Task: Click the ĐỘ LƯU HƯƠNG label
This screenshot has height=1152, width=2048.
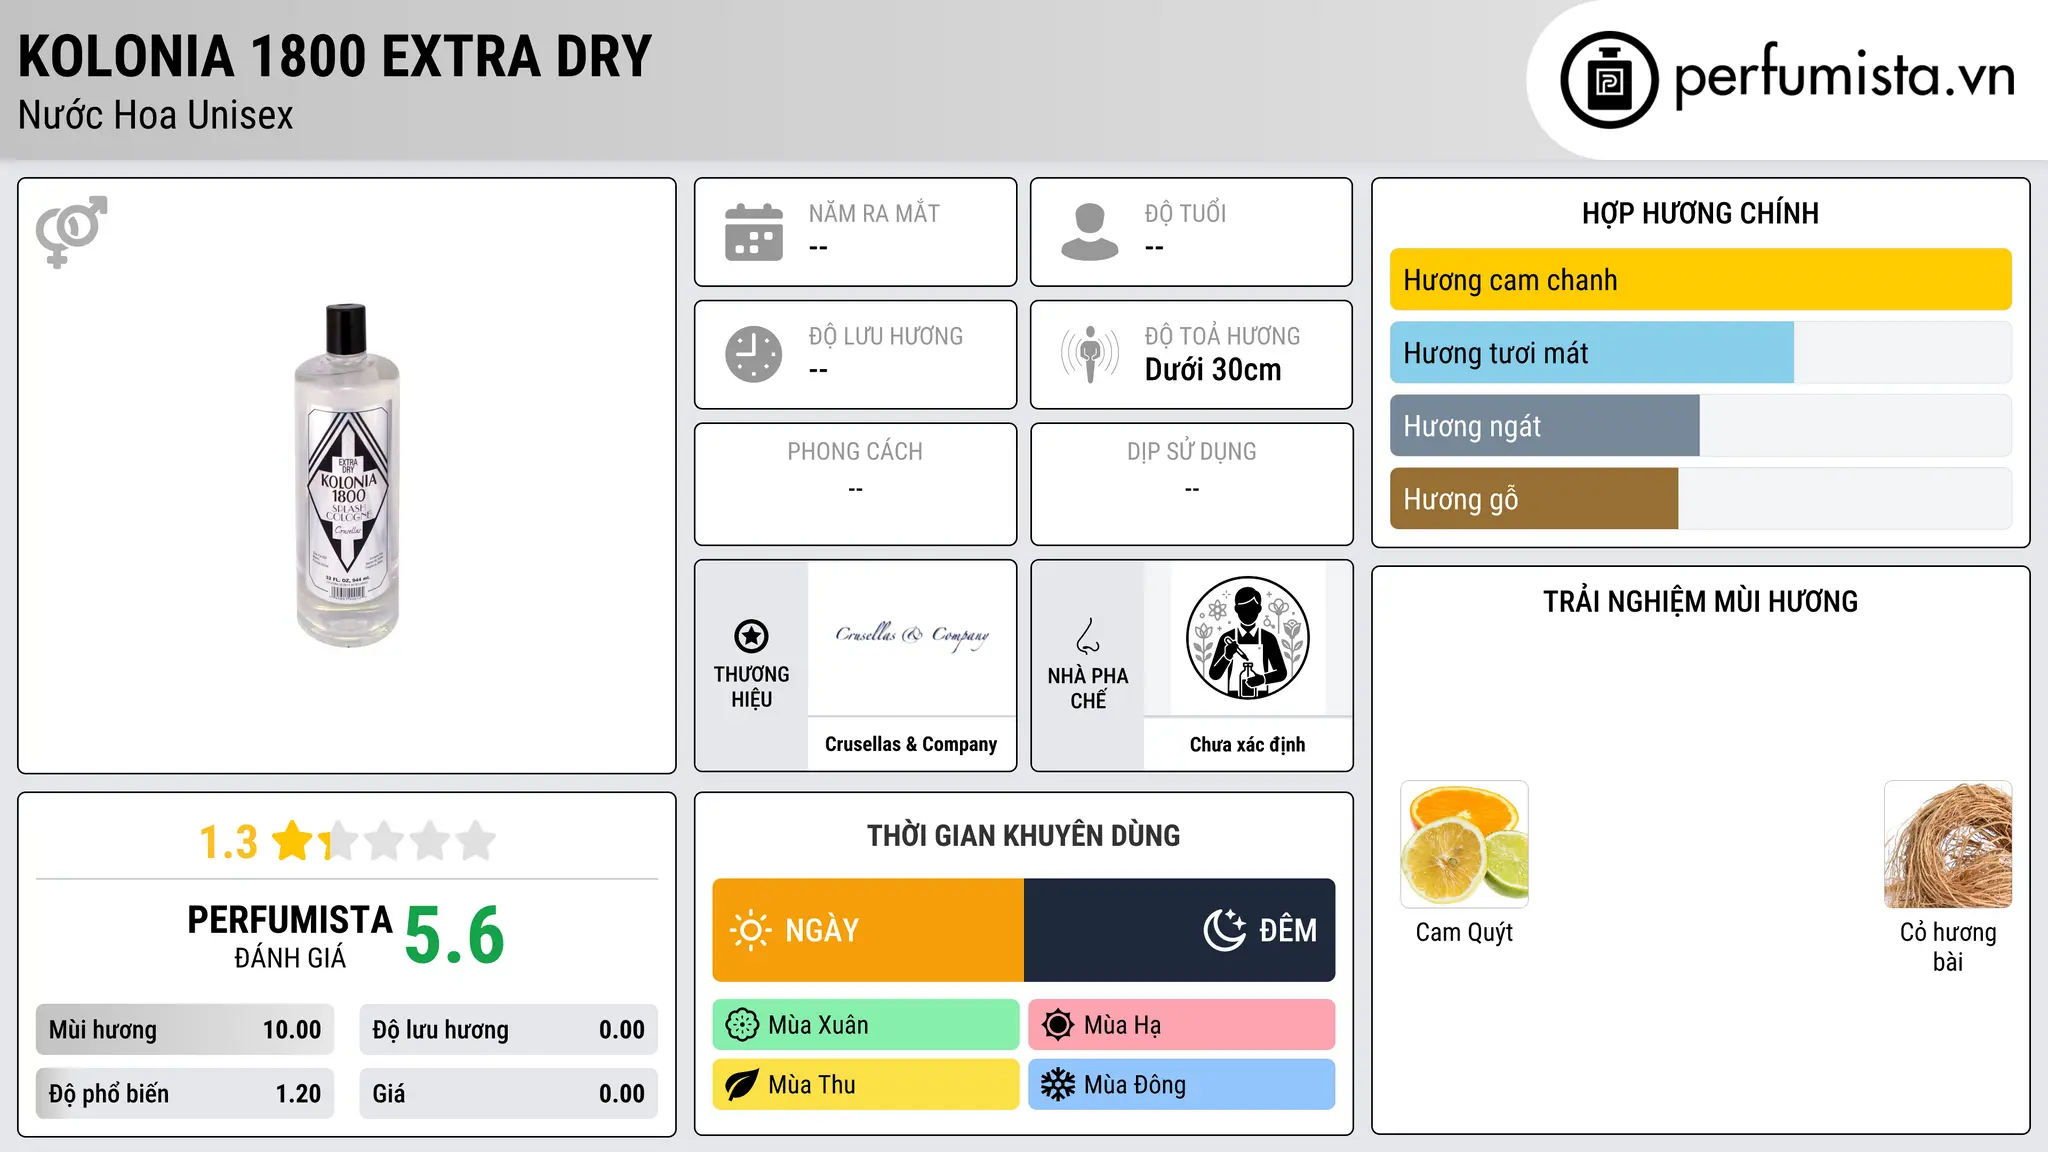Action: click(x=886, y=336)
